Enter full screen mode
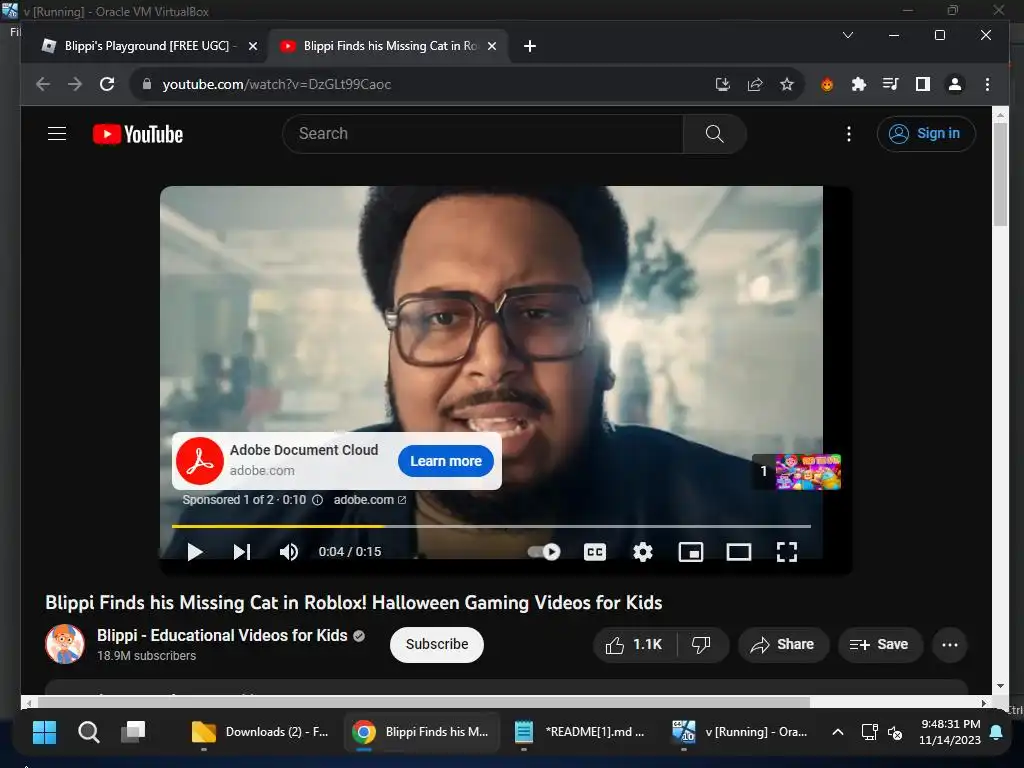The width and height of the screenshot is (1024, 768). 787,552
